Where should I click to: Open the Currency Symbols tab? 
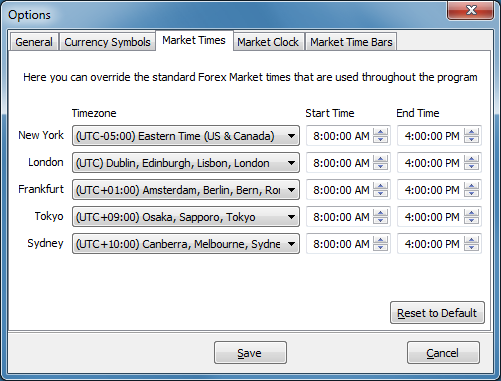[107, 42]
